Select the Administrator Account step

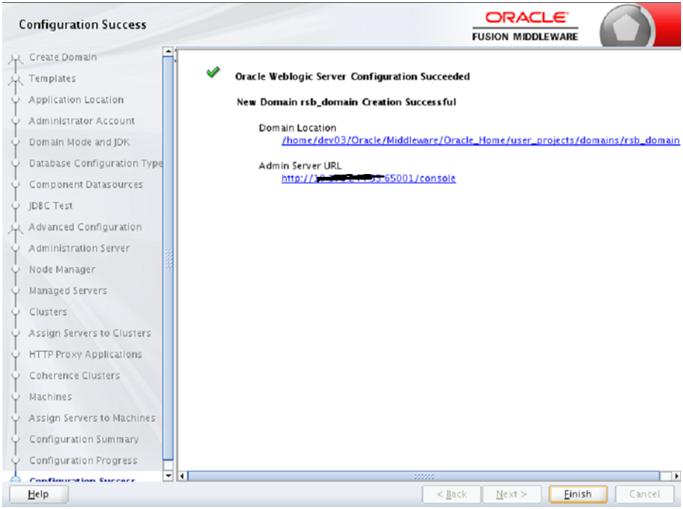click(x=82, y=121)
